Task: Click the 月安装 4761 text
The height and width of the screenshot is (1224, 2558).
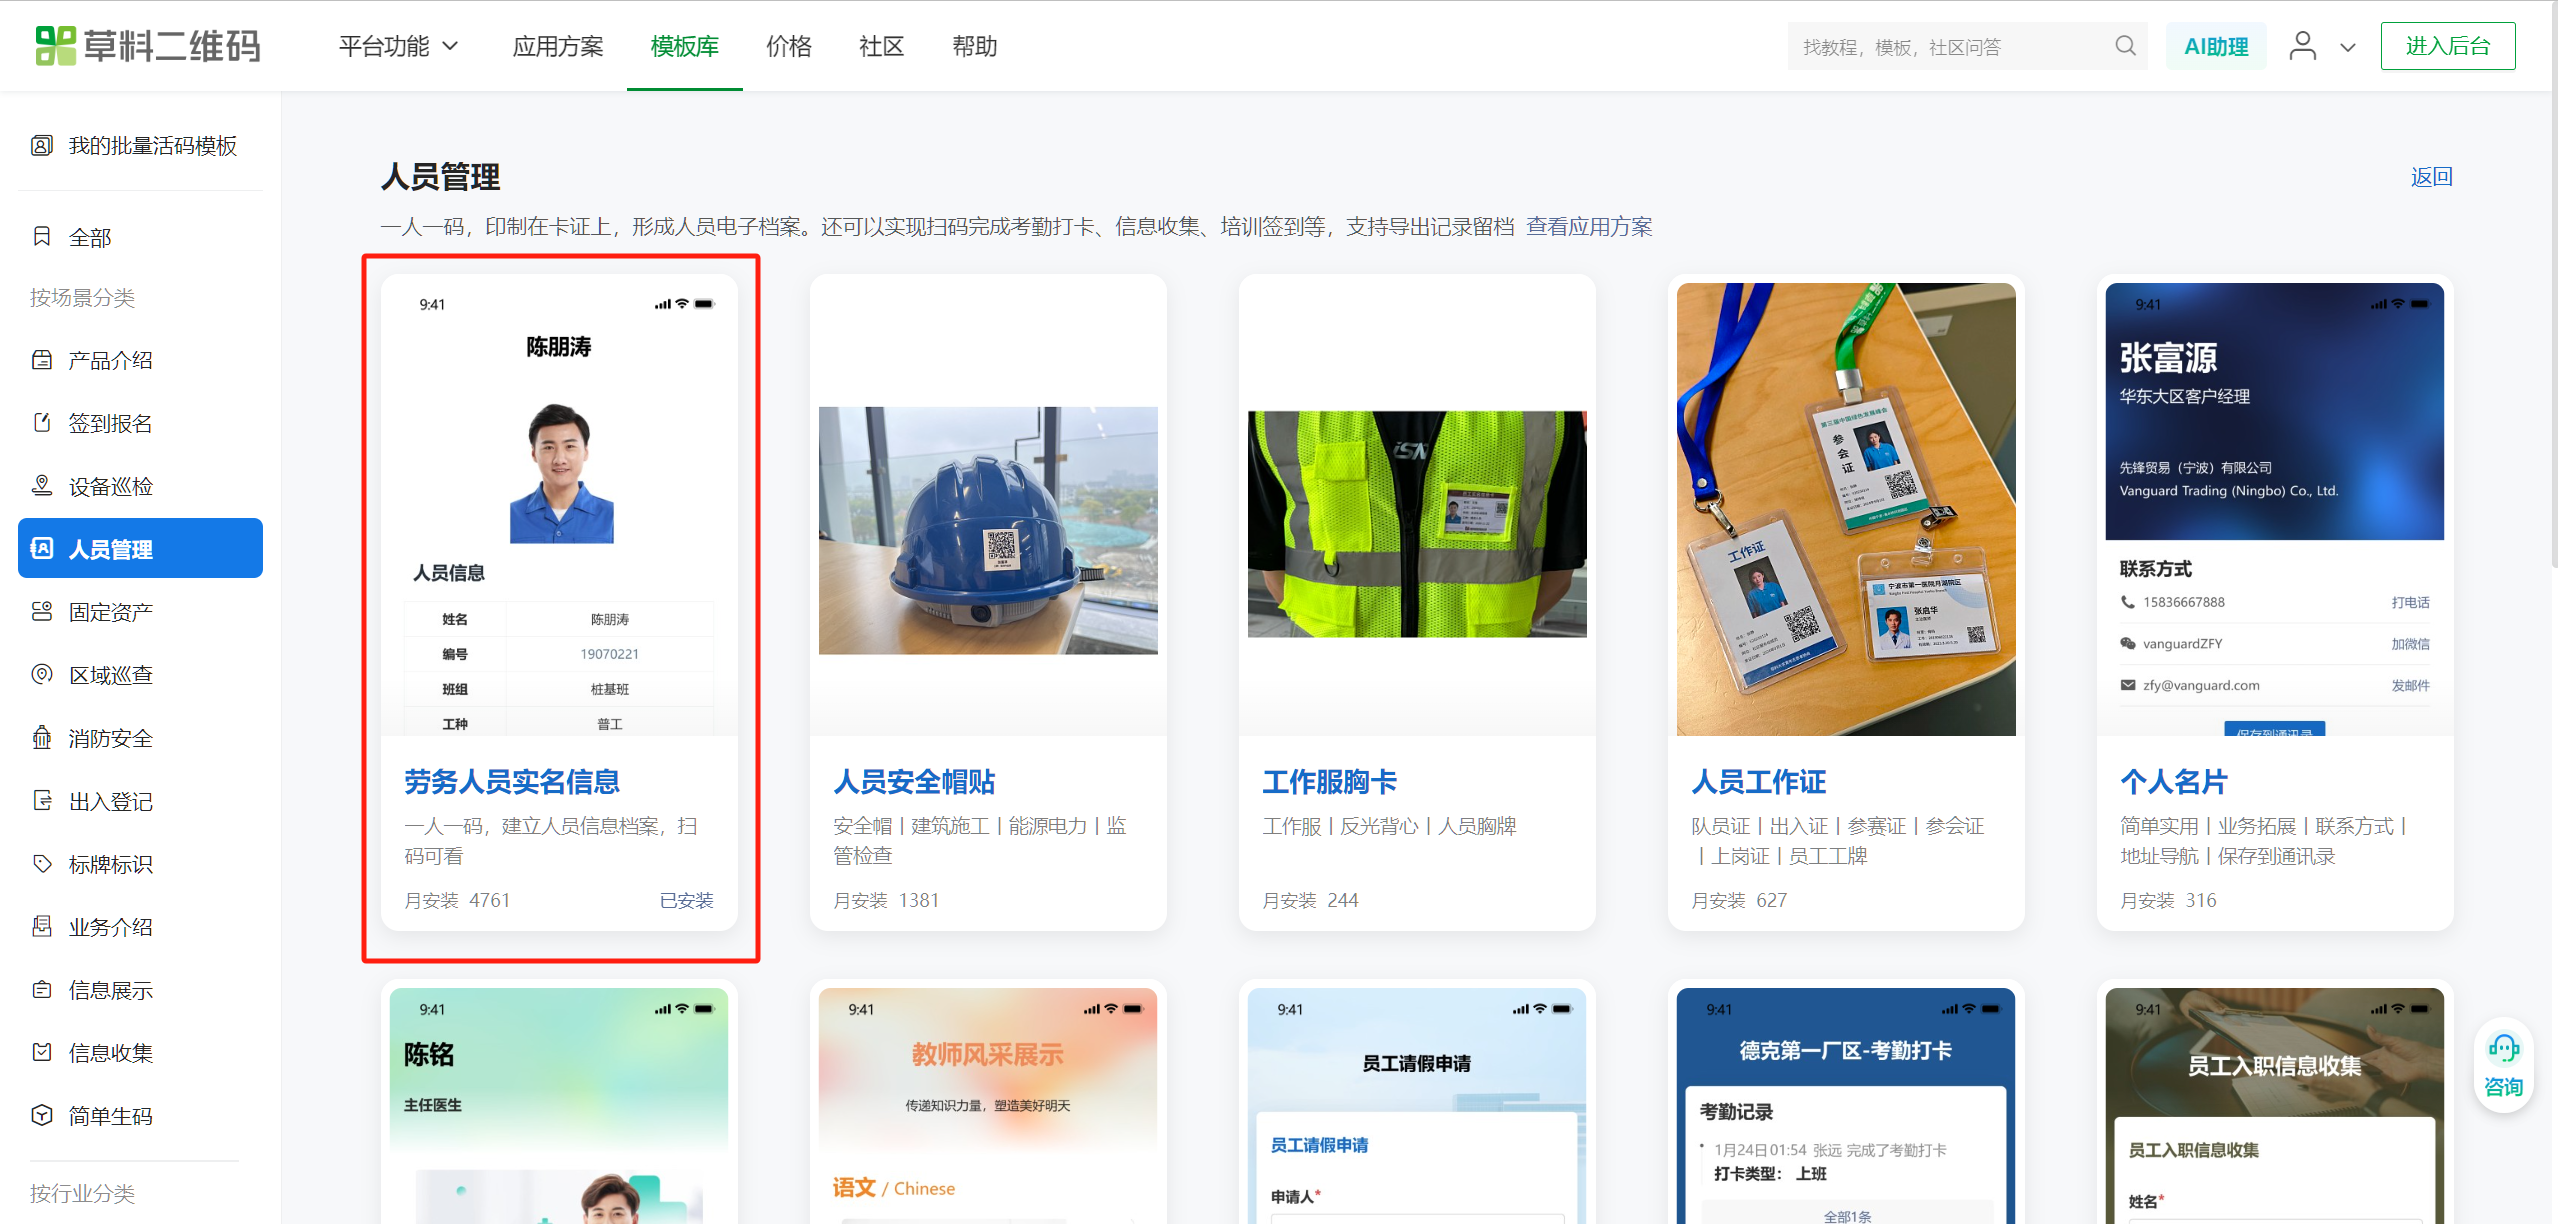Action: coord(457,900)
